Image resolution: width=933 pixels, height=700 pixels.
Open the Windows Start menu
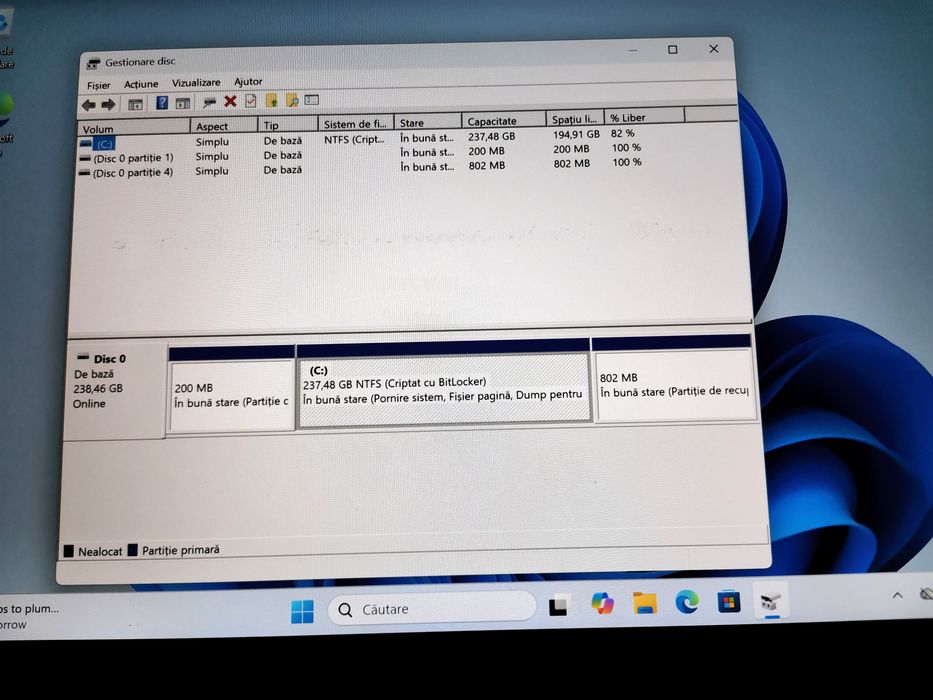(x=302, y=612)
